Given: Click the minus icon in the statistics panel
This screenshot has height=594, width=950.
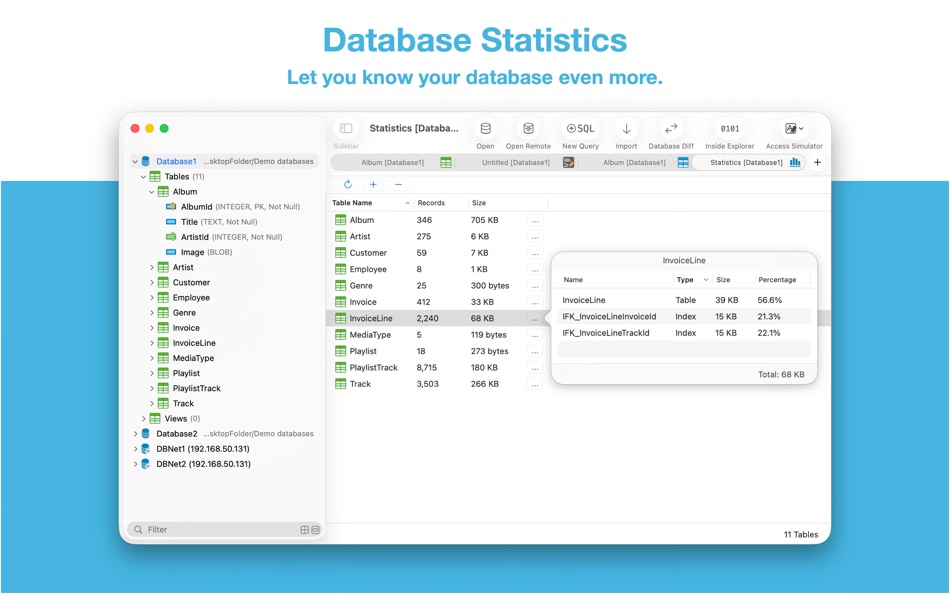Looking at the screenshot, I should 398,184.
